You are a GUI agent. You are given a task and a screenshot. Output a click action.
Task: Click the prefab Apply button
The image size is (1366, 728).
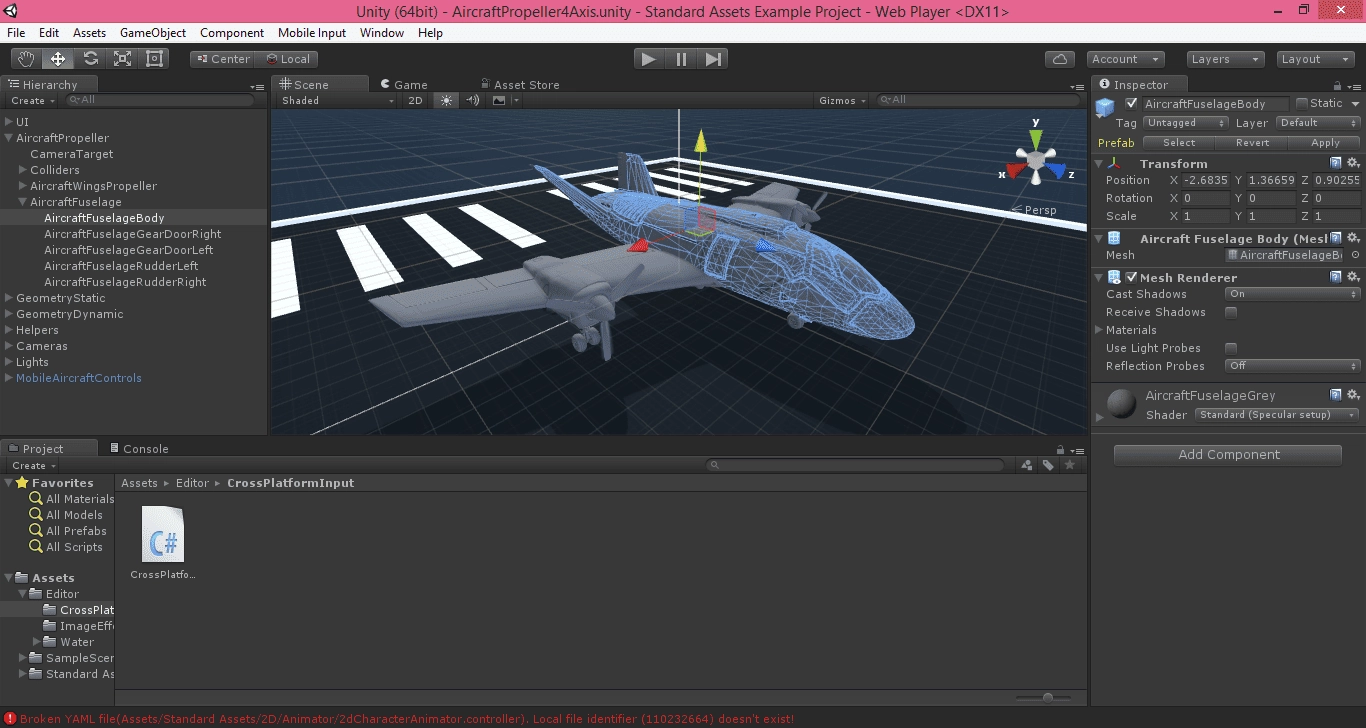click(x=1325, y=143)
